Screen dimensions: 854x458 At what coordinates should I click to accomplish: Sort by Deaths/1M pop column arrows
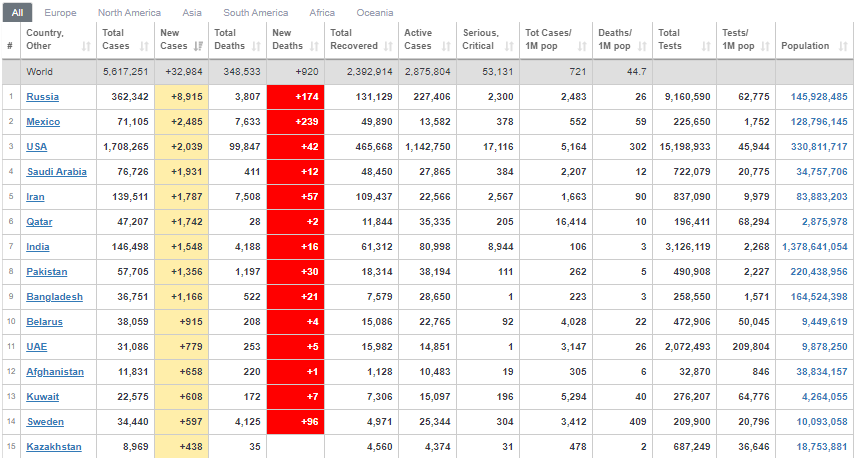click(x=642, y=46)
